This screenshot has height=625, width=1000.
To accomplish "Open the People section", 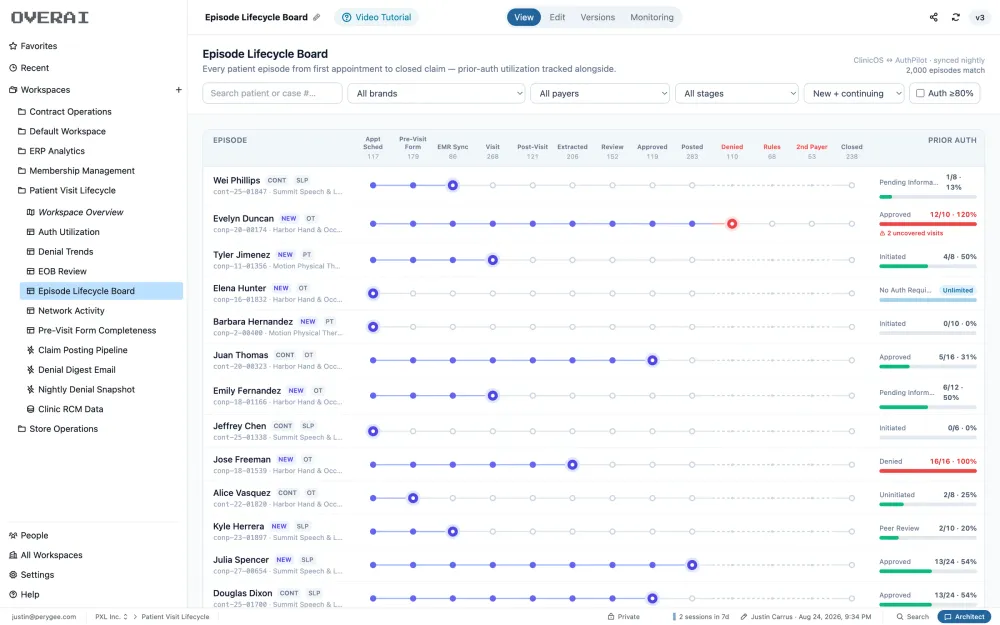I will point(29,535).
